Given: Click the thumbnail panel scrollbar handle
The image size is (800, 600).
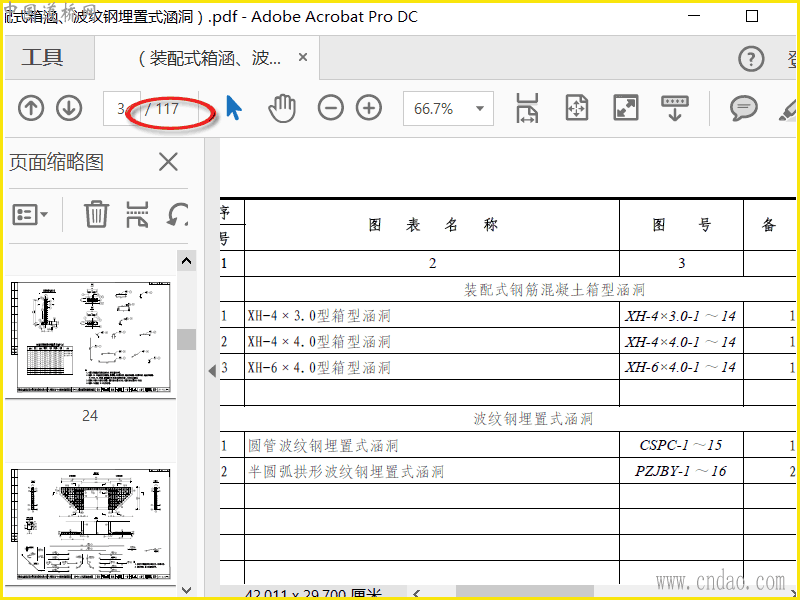Looking at the screenshot, I should (x=186, y=339).
